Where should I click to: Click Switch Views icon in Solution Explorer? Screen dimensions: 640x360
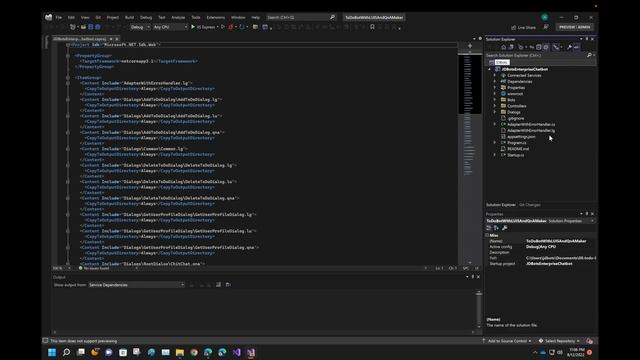pyautogui.click(x=511, y=47)
